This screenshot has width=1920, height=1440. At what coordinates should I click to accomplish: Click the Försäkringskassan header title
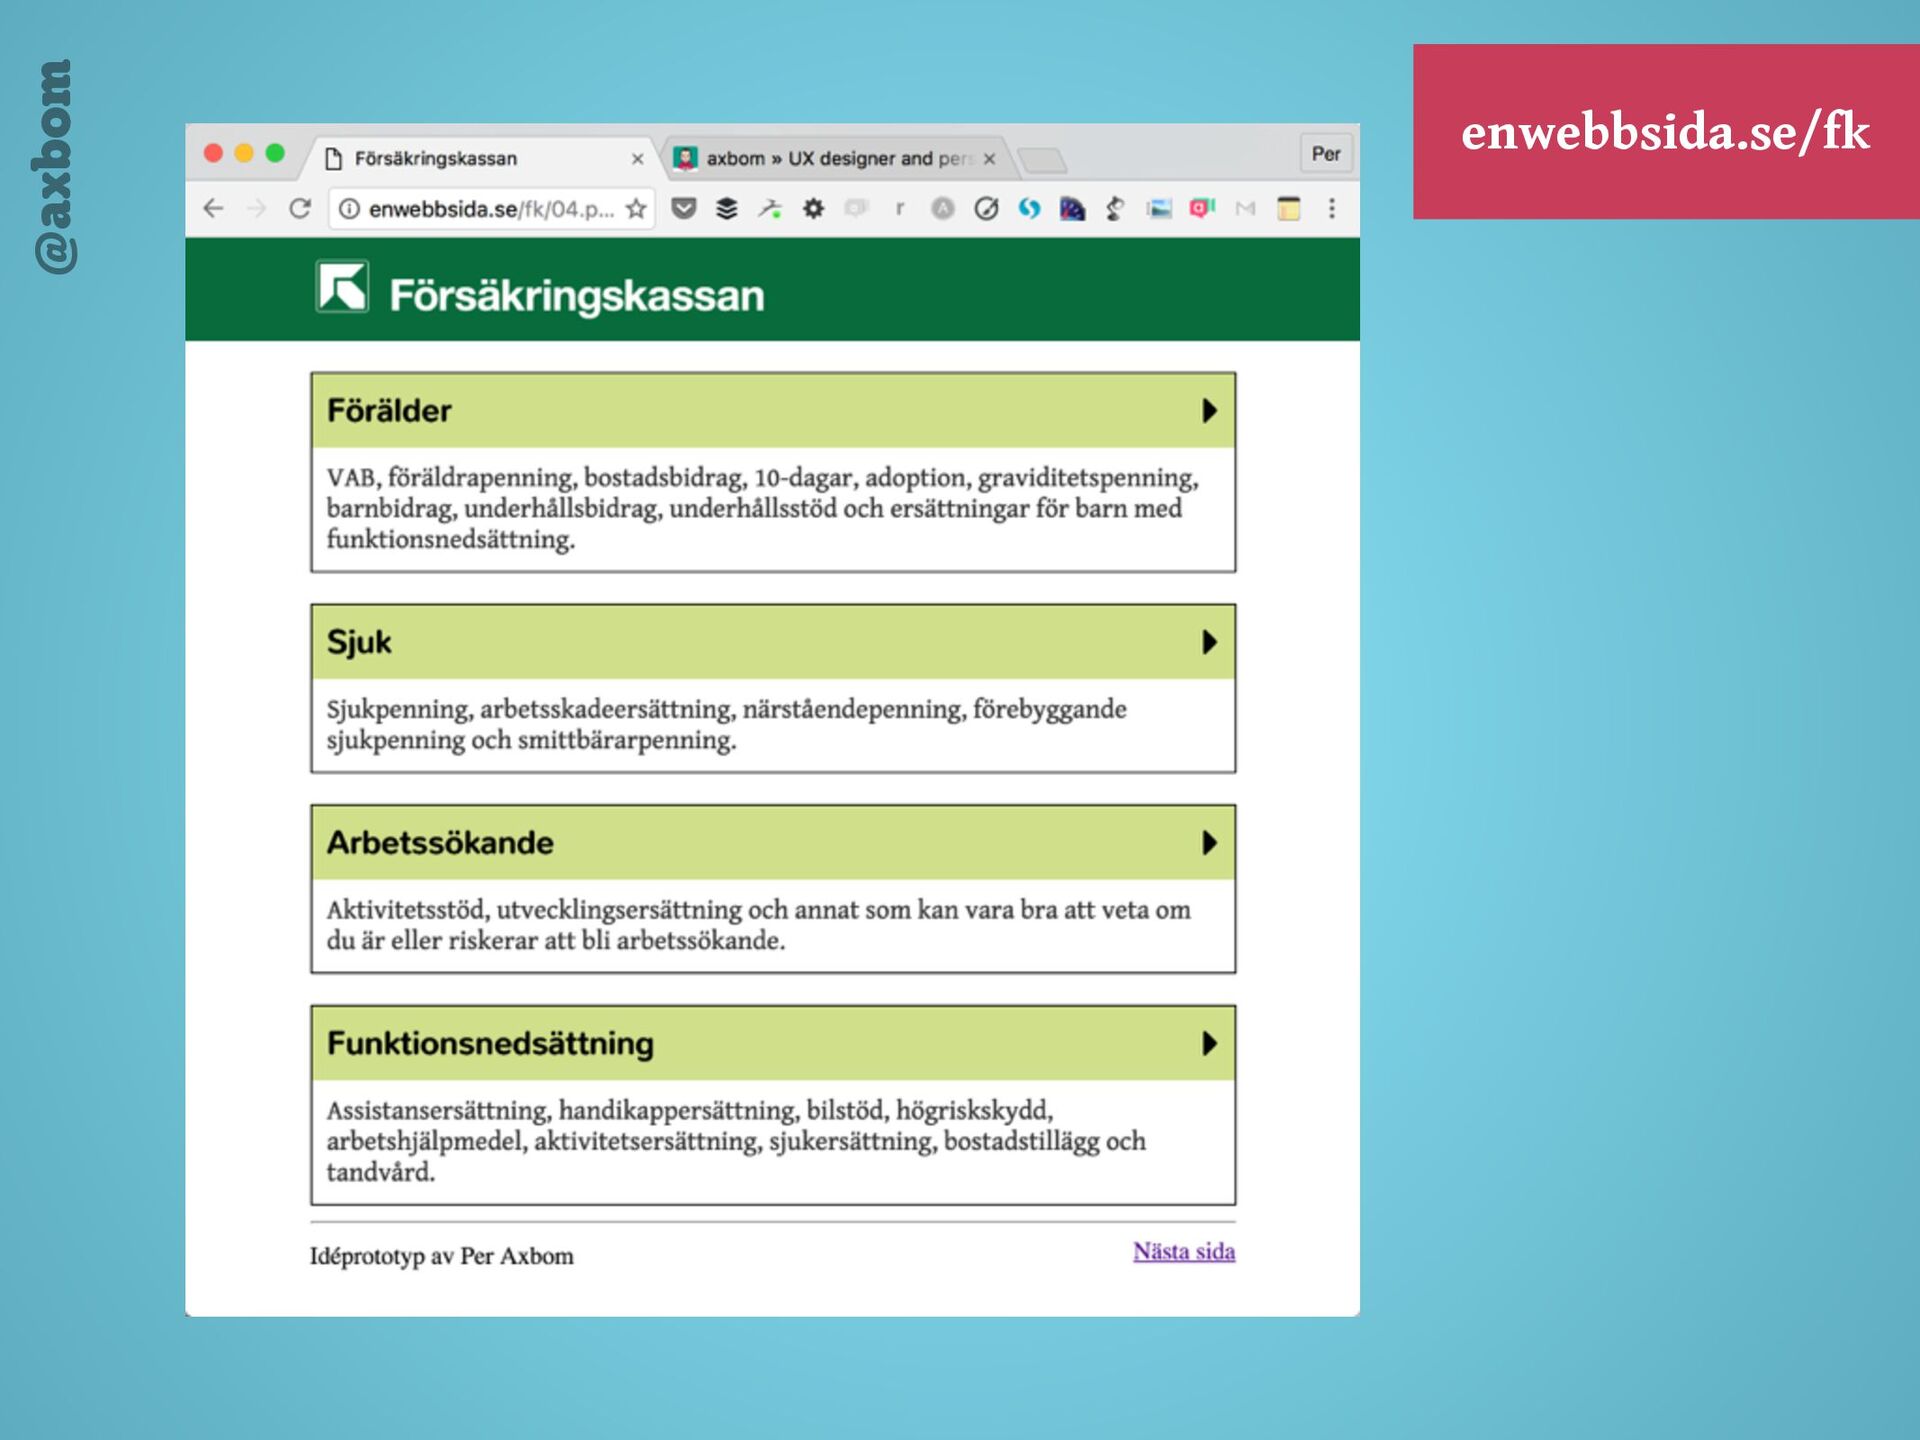click(577, 295)
